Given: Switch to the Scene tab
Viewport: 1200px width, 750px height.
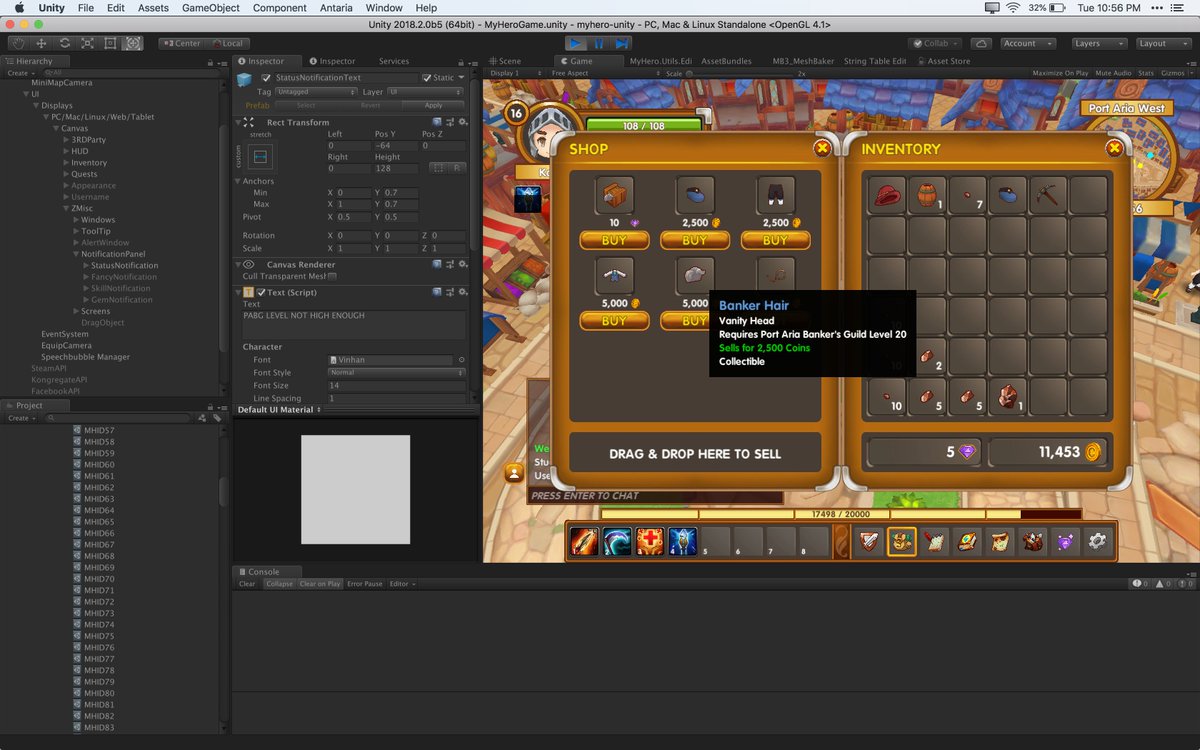Looking at the screenshot, I should 506,61.
